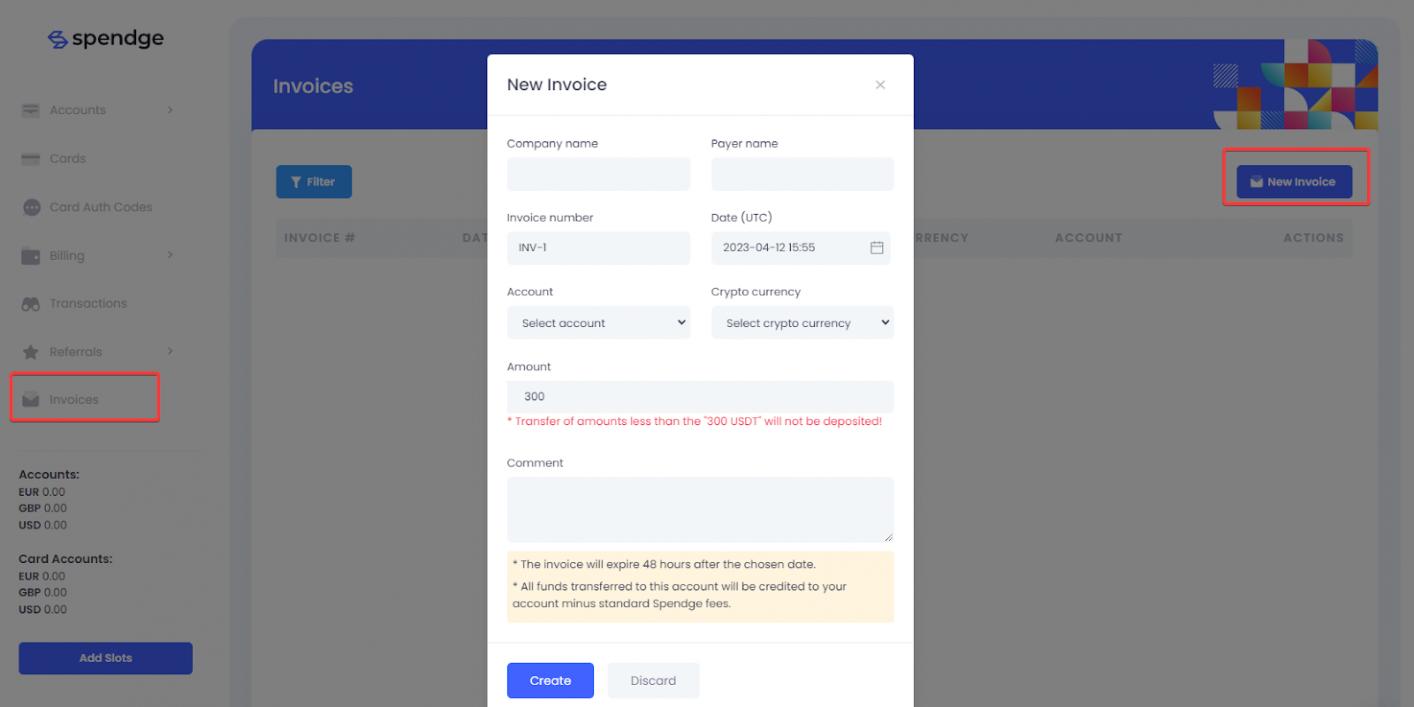Focus the Company name input field
1414x707 pixels.
[599, 174]
